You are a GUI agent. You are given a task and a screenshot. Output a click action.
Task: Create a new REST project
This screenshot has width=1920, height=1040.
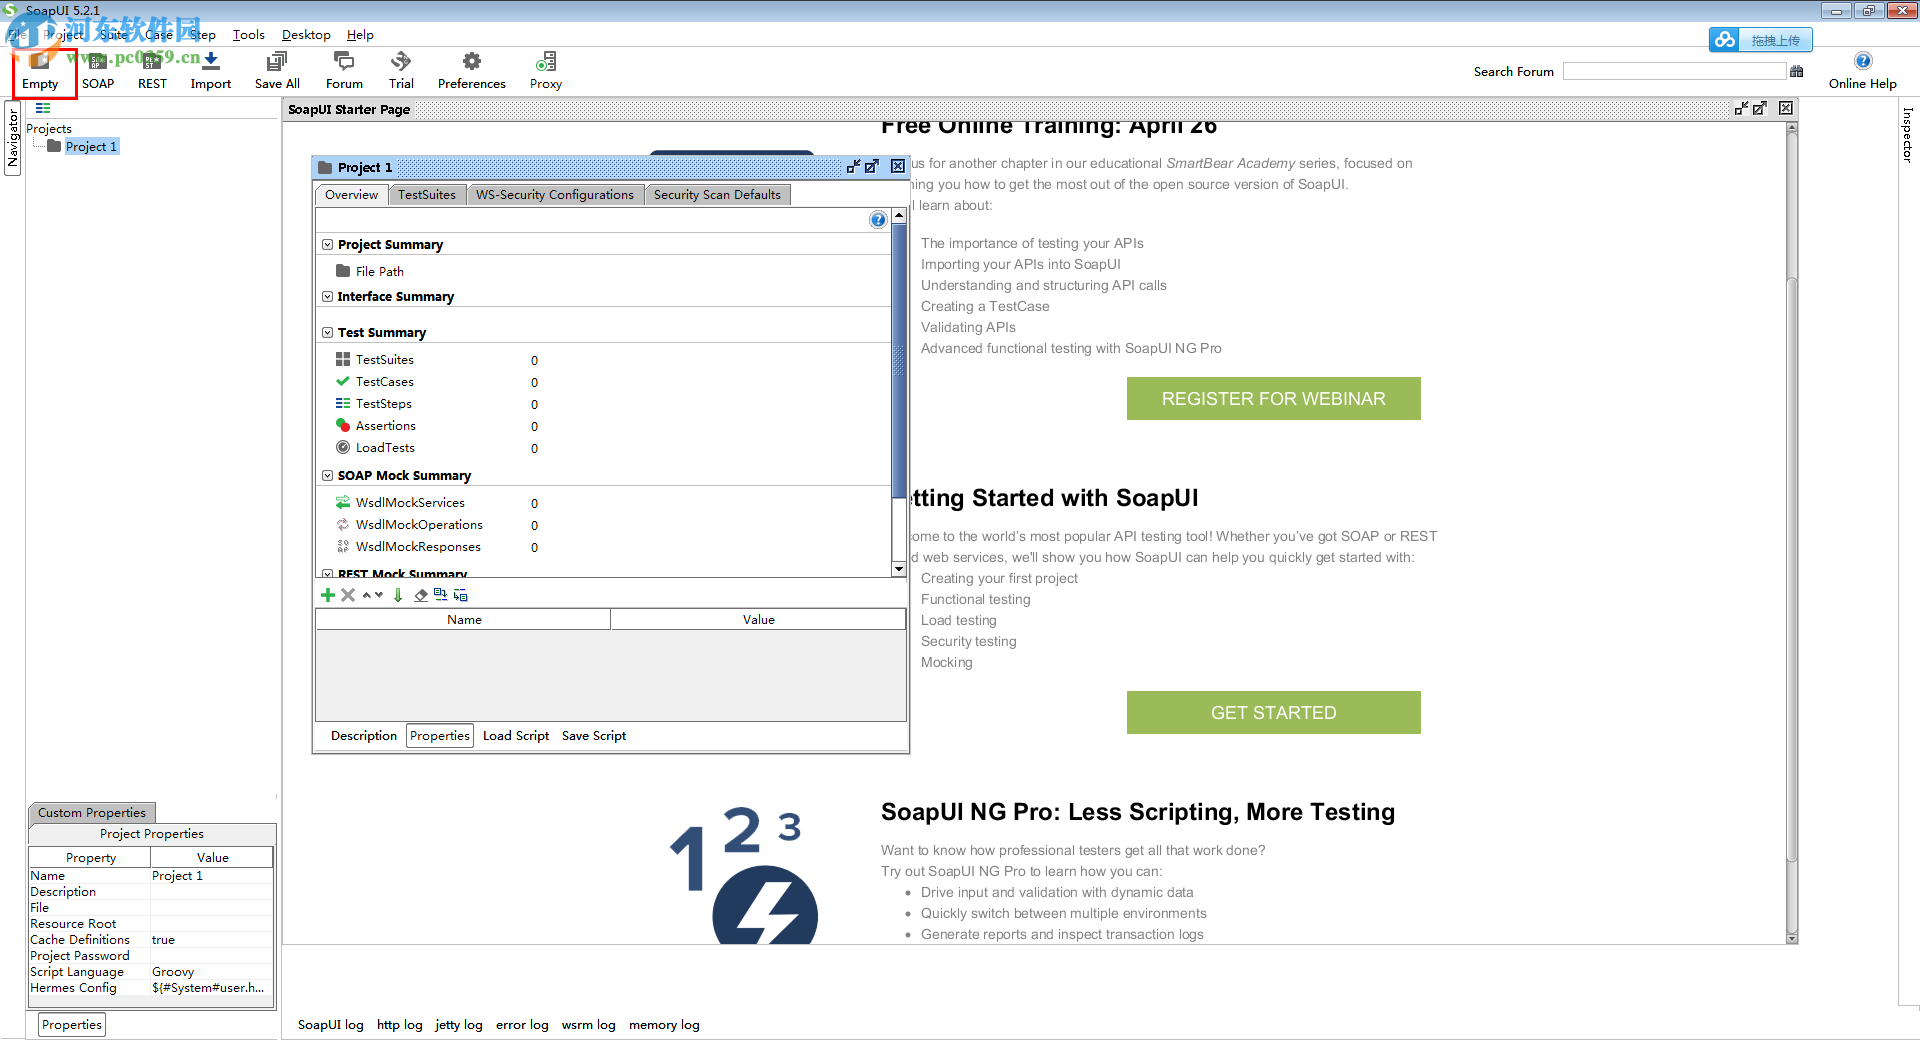click(152, 71)
